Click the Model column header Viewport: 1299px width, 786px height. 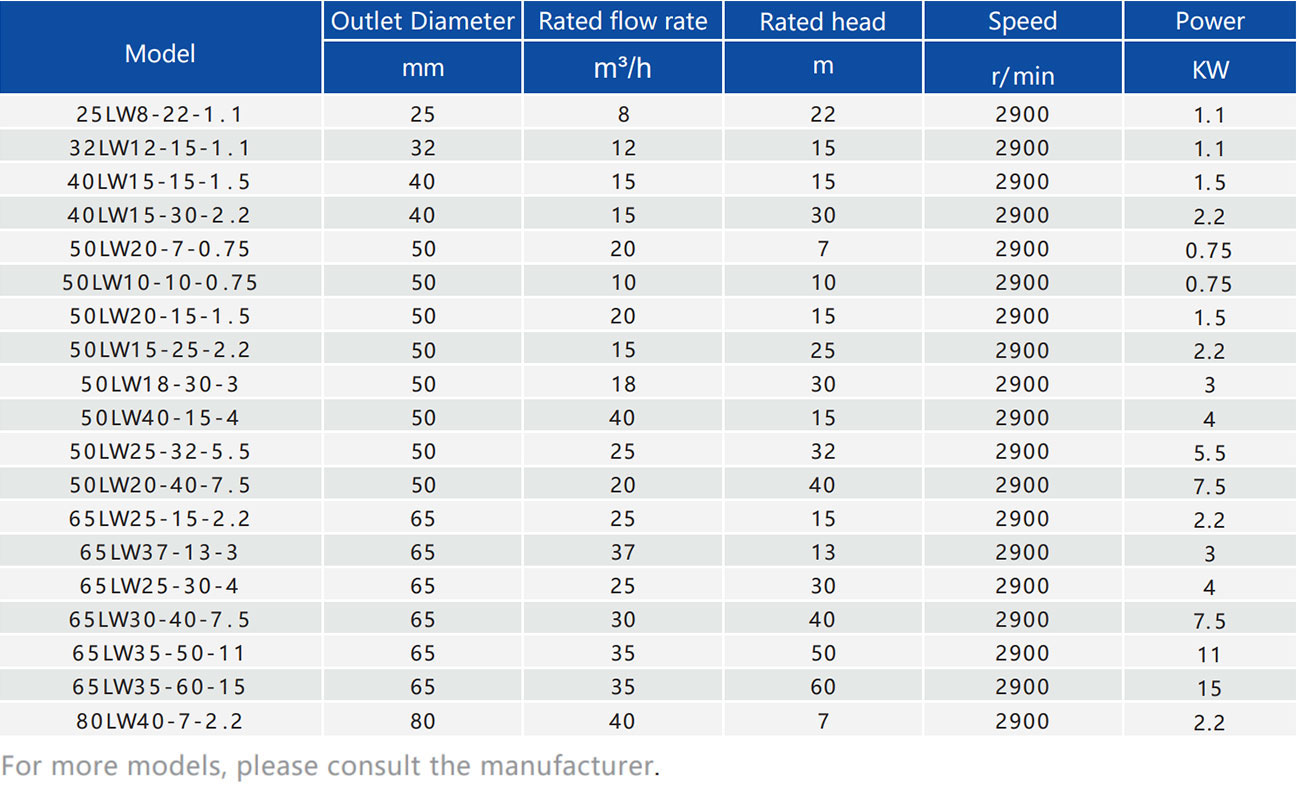[160, 53]
